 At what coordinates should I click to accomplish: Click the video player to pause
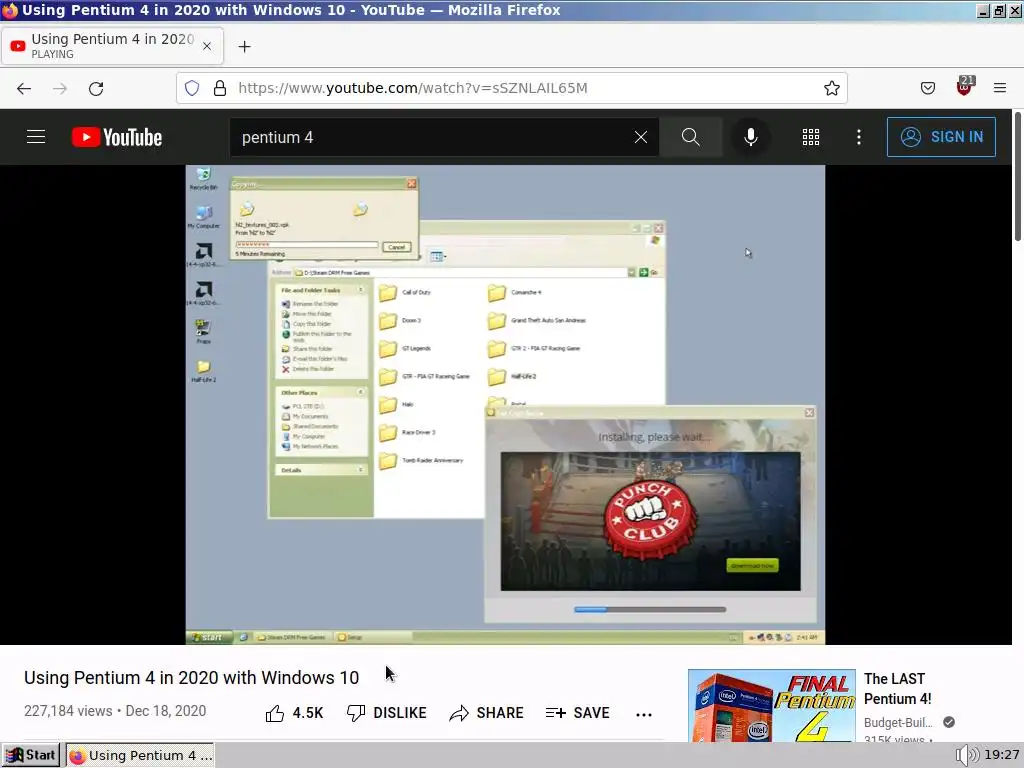point(505,404)
